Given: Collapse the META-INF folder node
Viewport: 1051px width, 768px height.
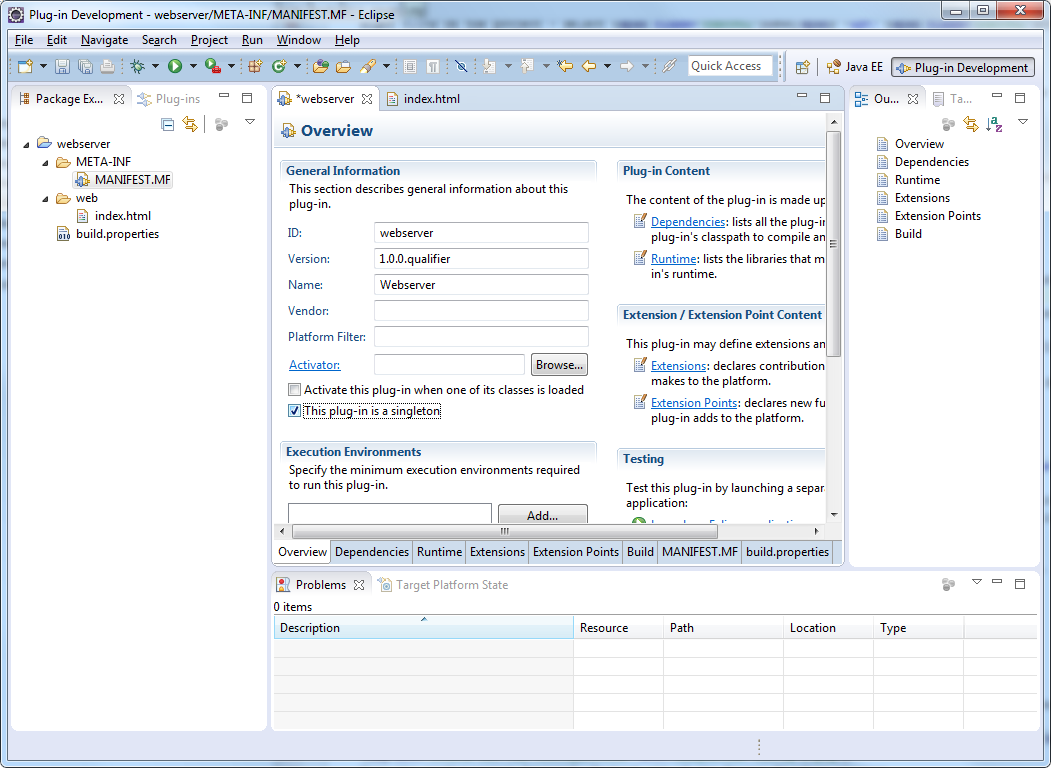Looking at the screenshot, I should coord(46,162).
